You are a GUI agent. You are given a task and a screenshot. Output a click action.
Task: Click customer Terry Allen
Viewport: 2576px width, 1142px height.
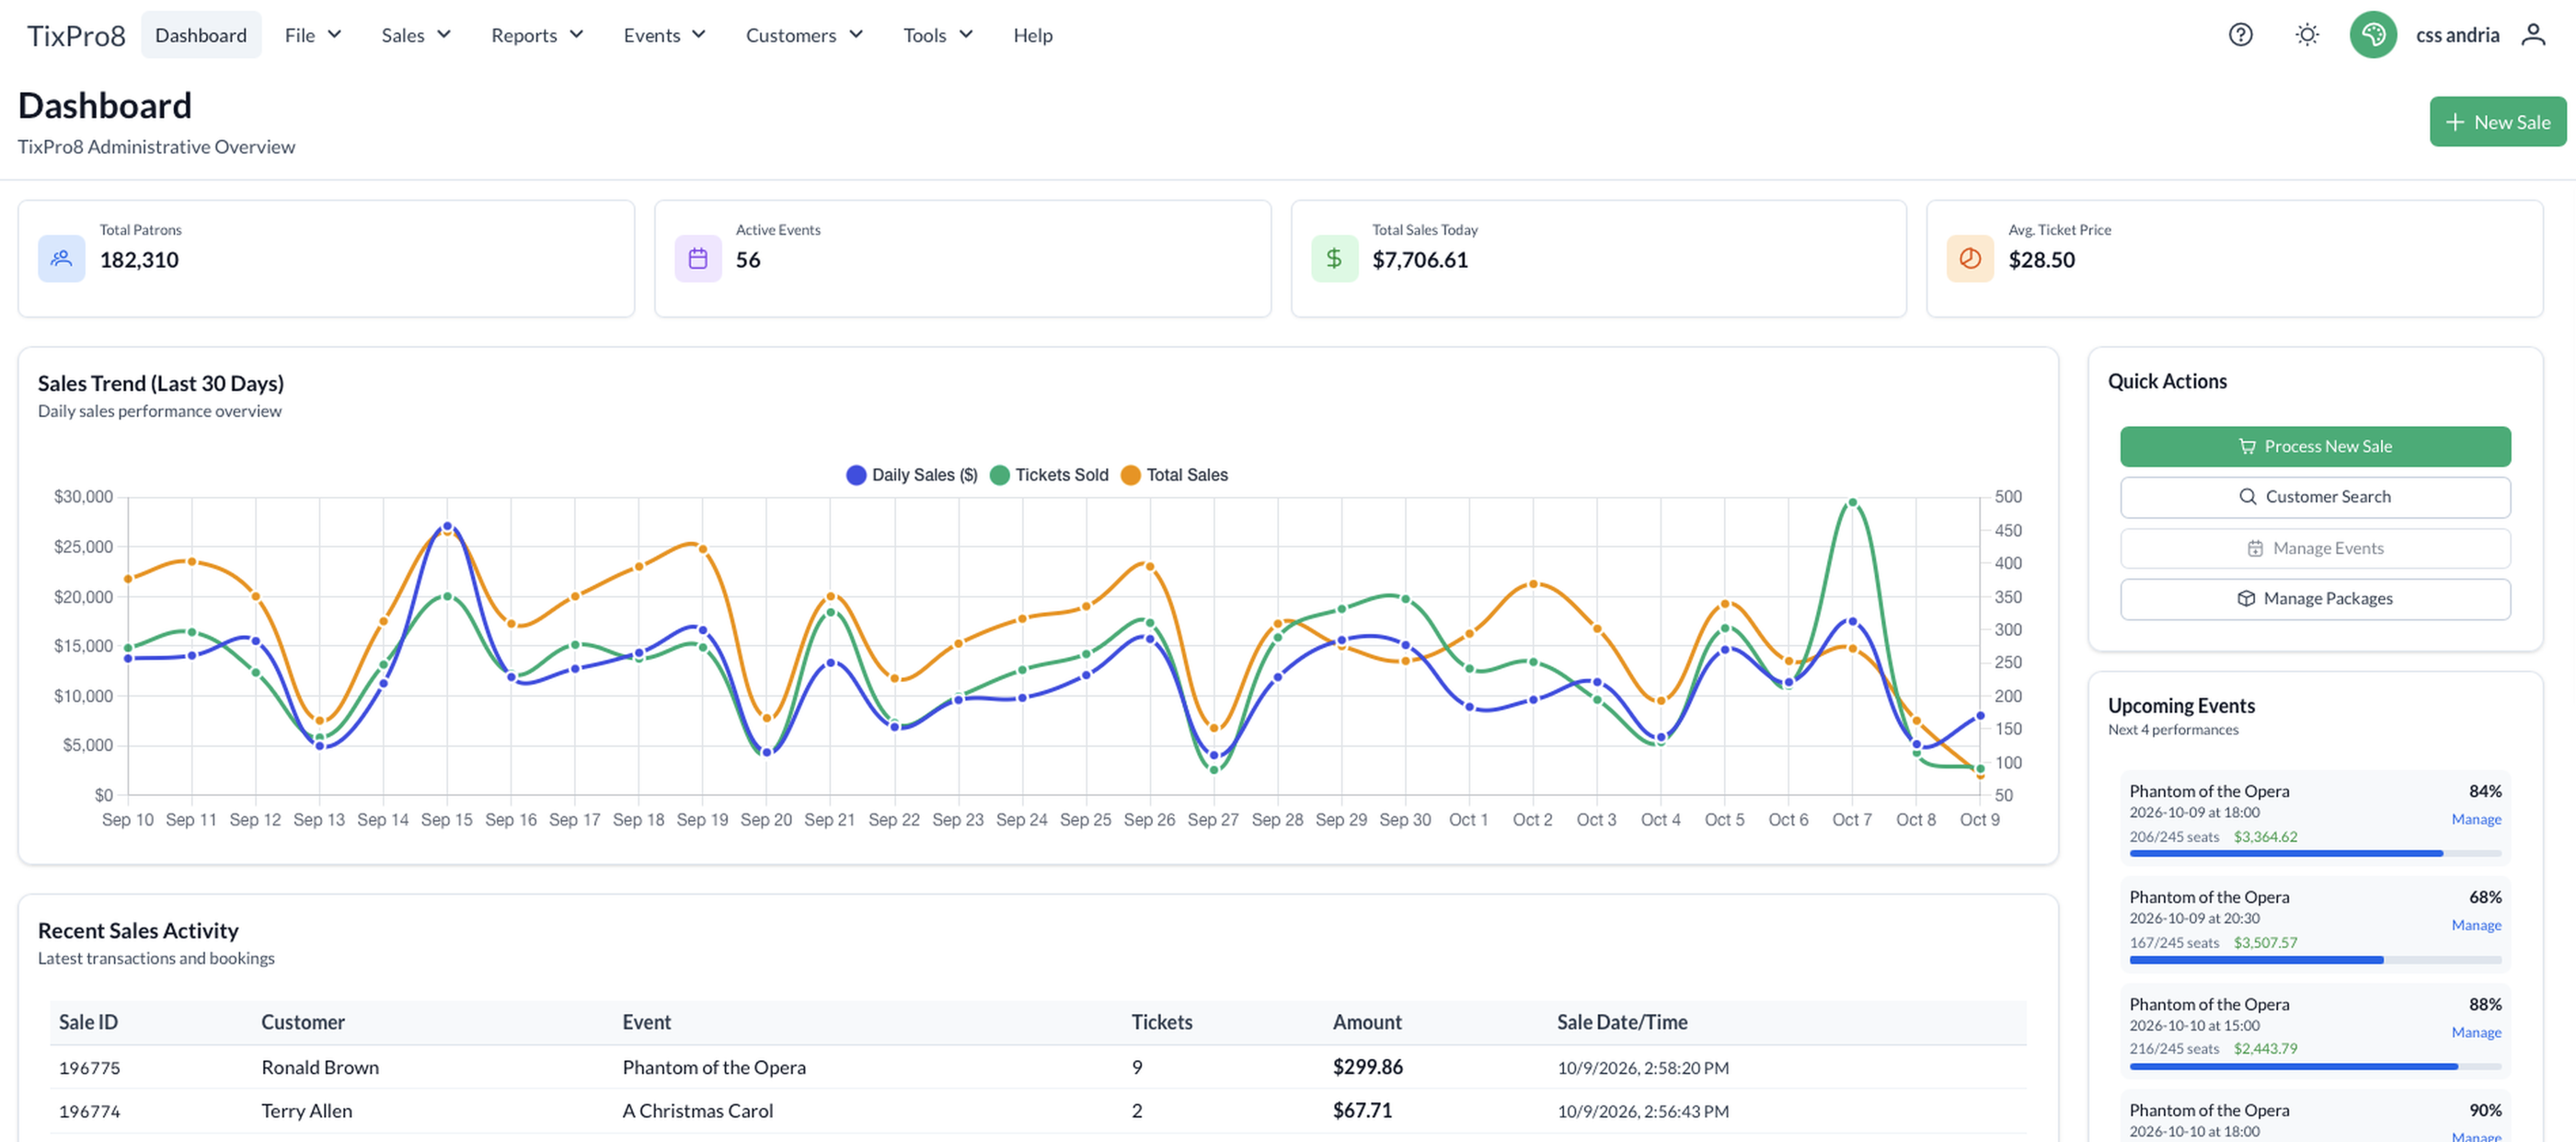306,1111
